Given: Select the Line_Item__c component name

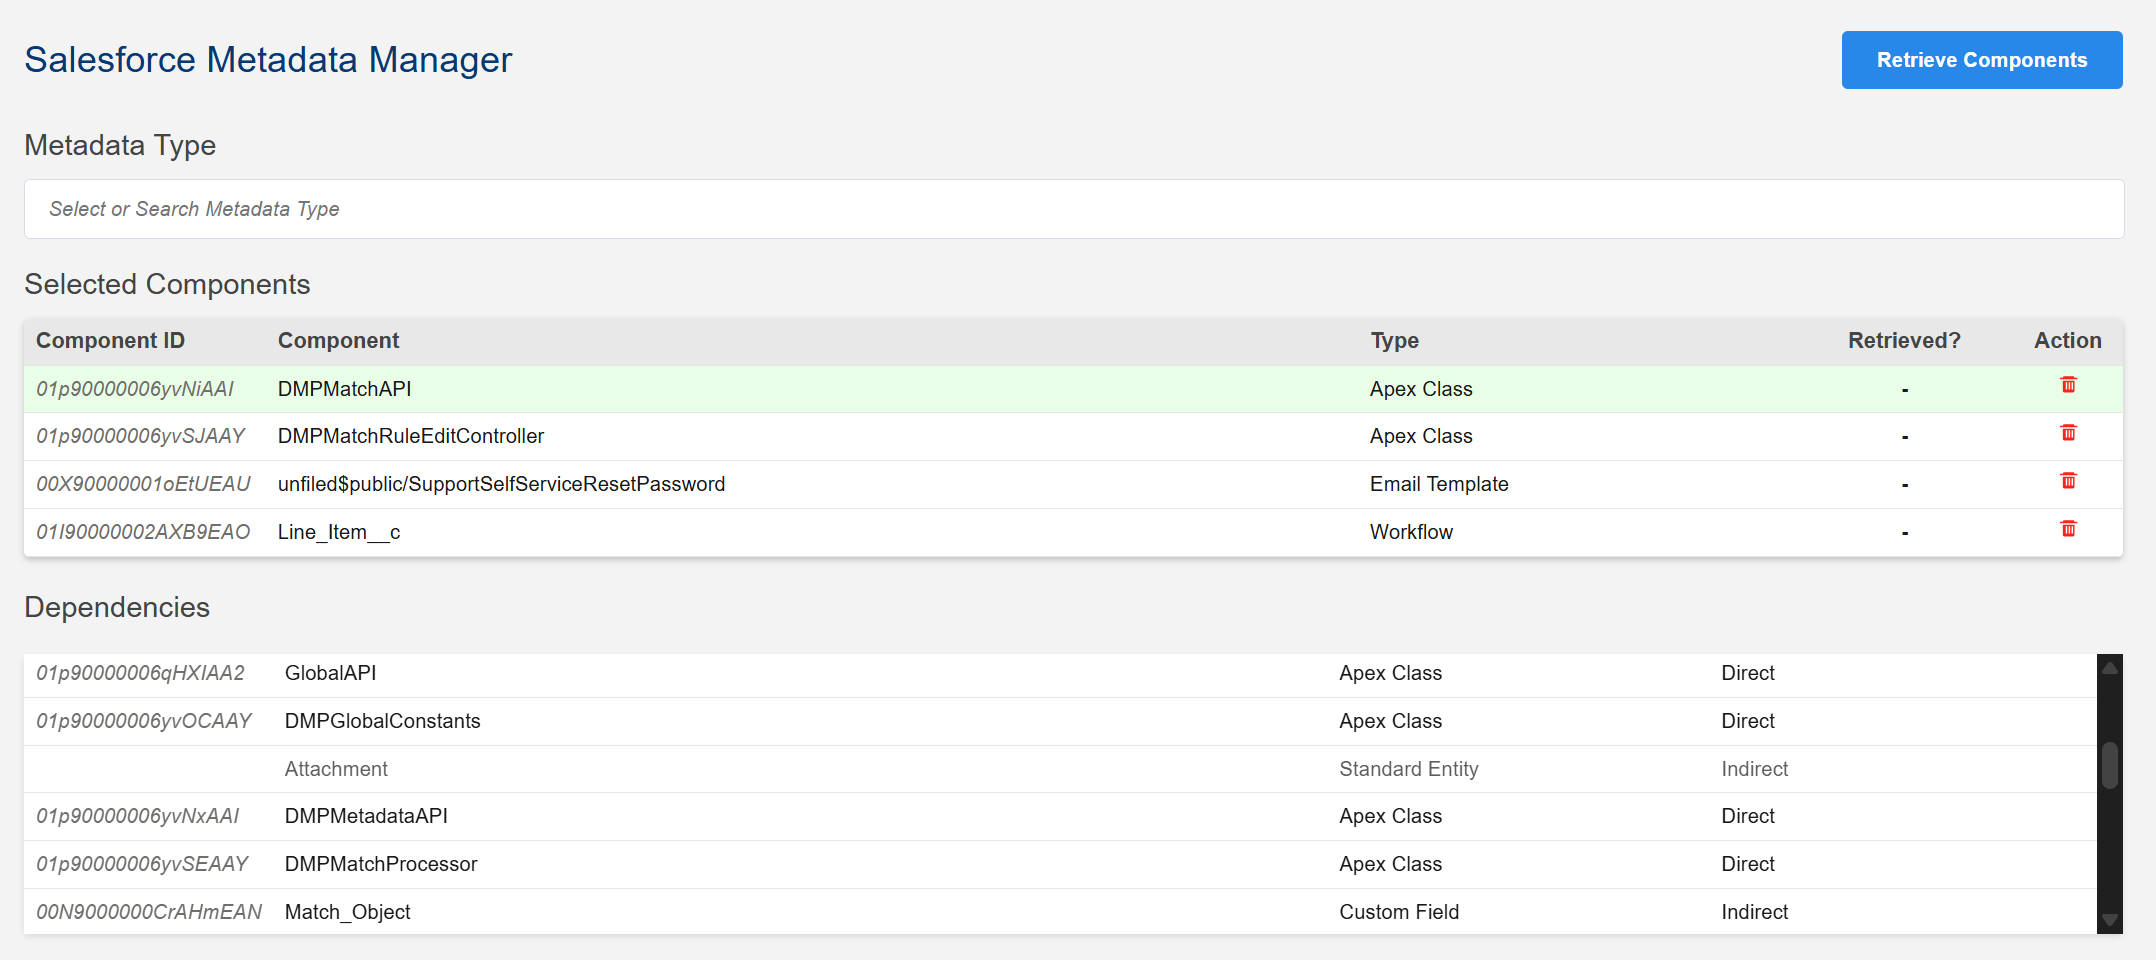Looking at the screenshot, I should point(338,532).
